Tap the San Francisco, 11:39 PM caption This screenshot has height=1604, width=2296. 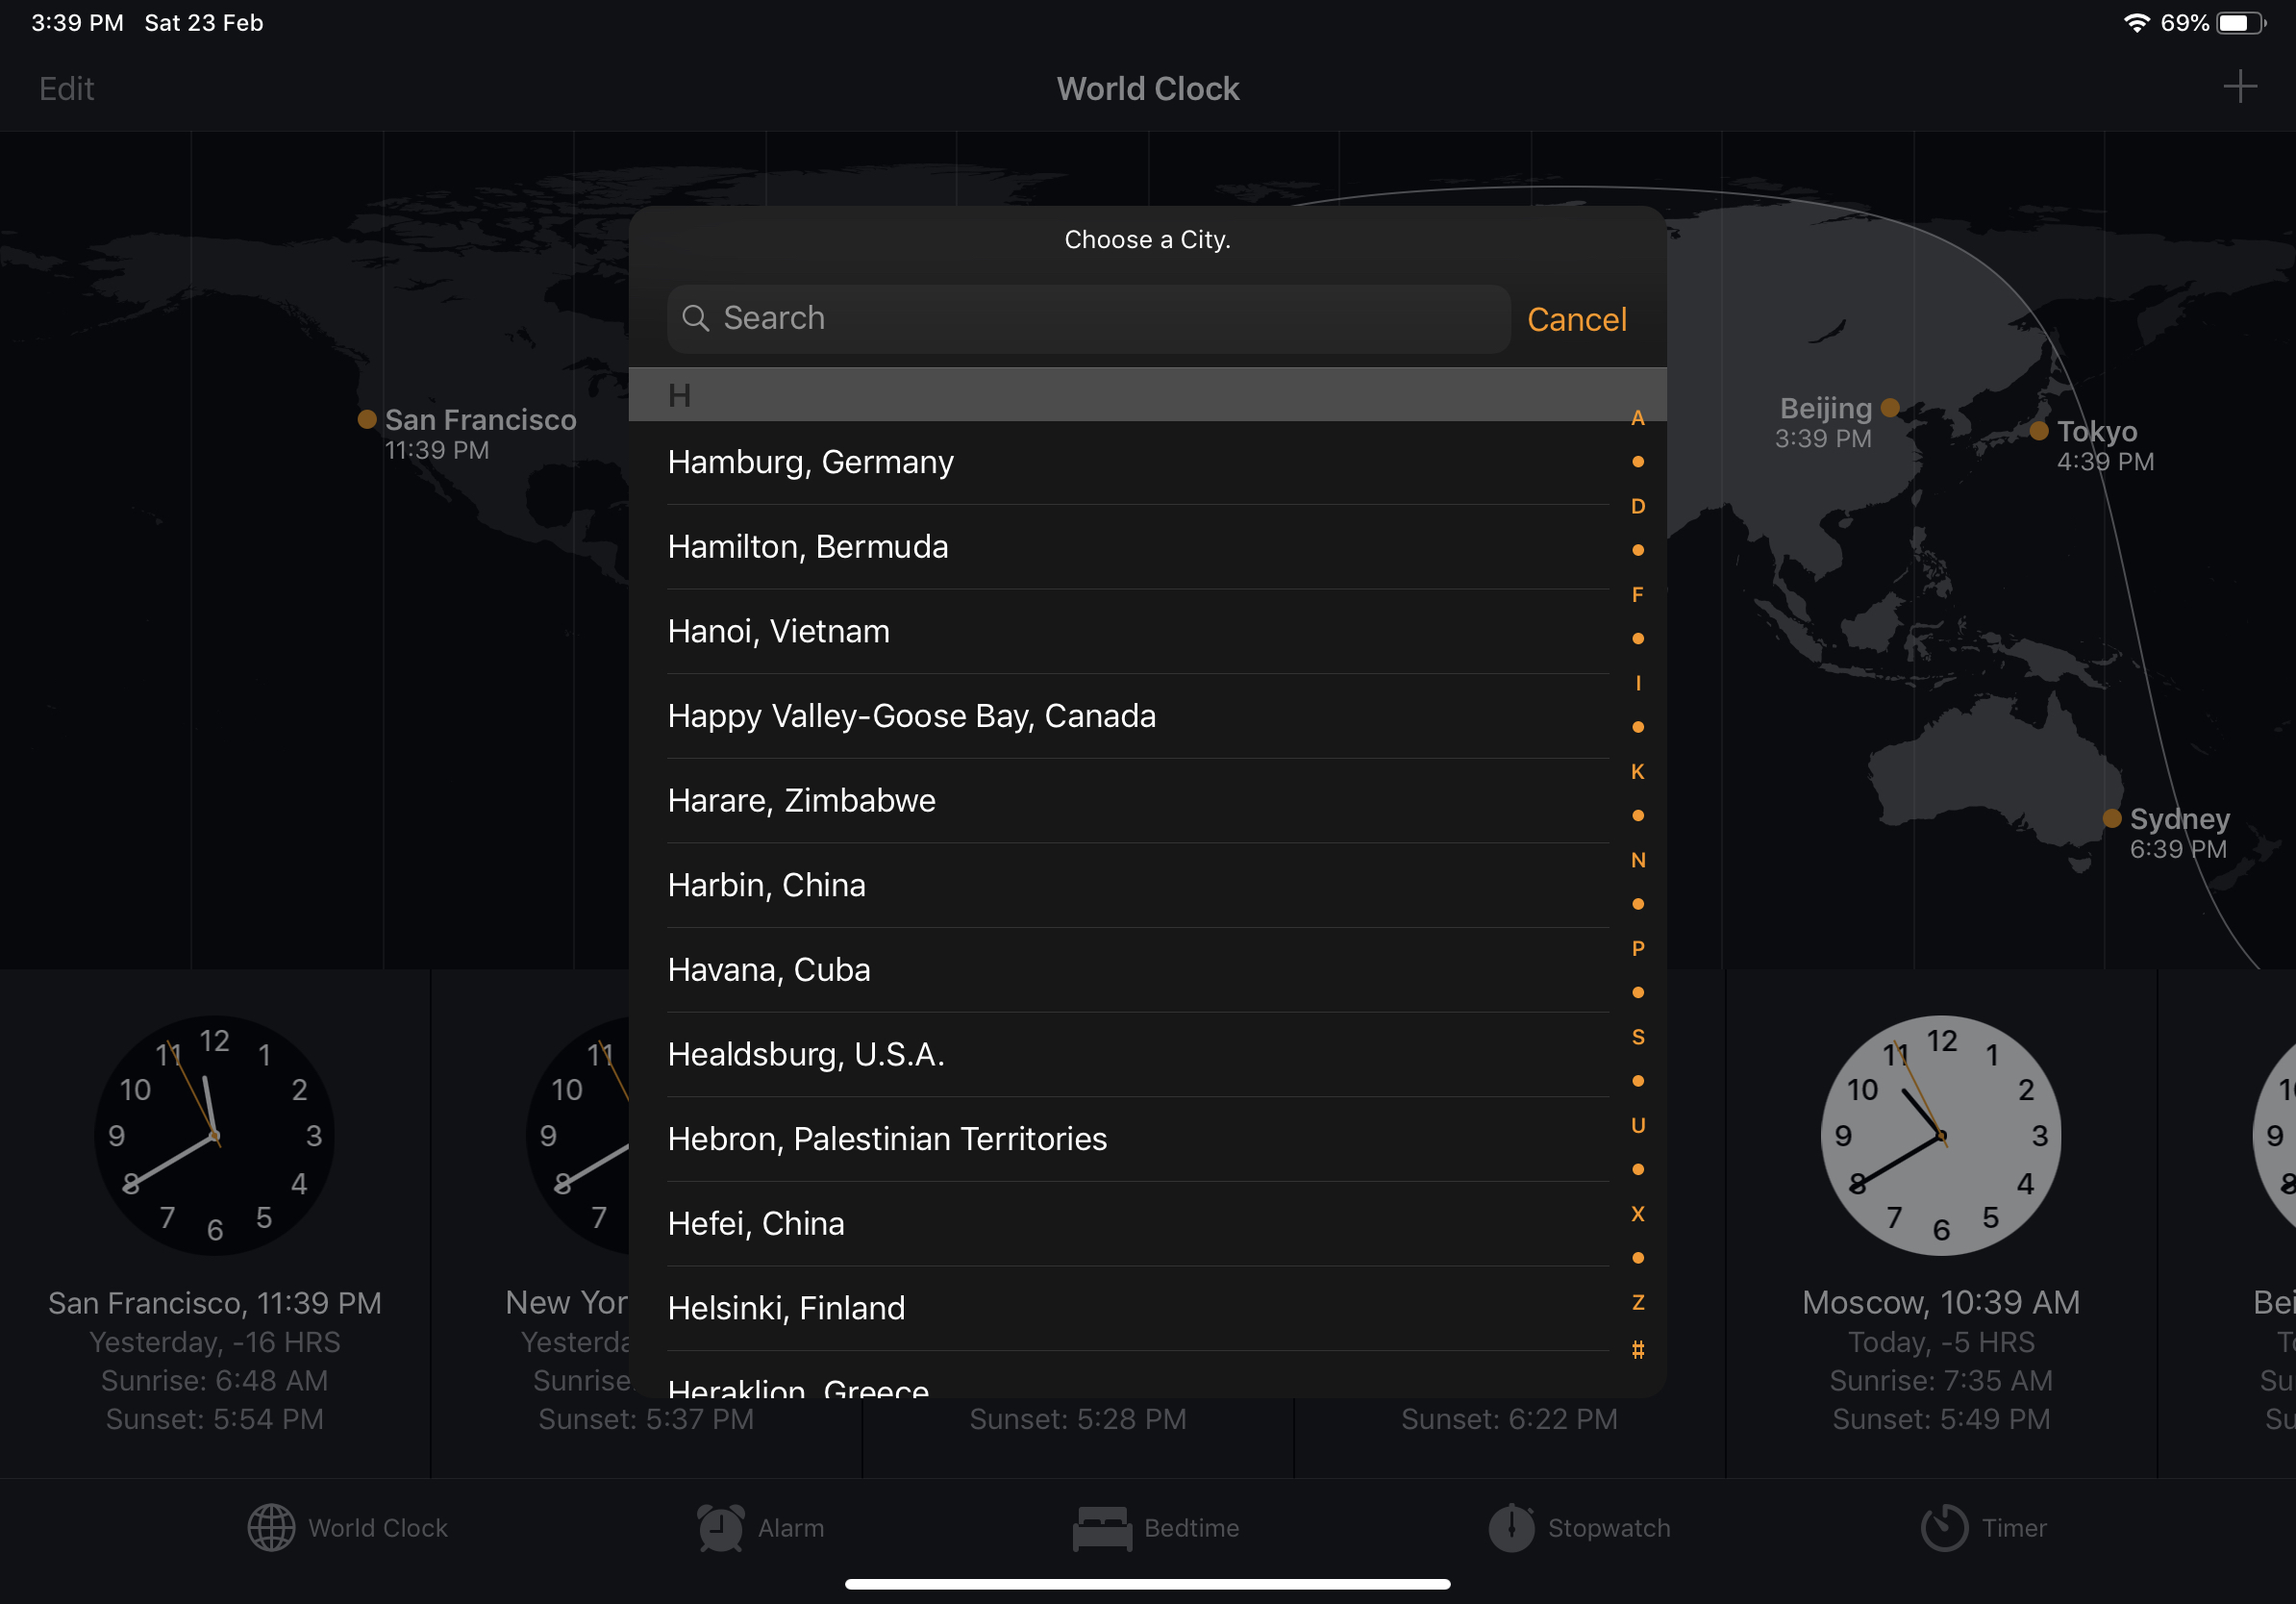click(214, 1302)
